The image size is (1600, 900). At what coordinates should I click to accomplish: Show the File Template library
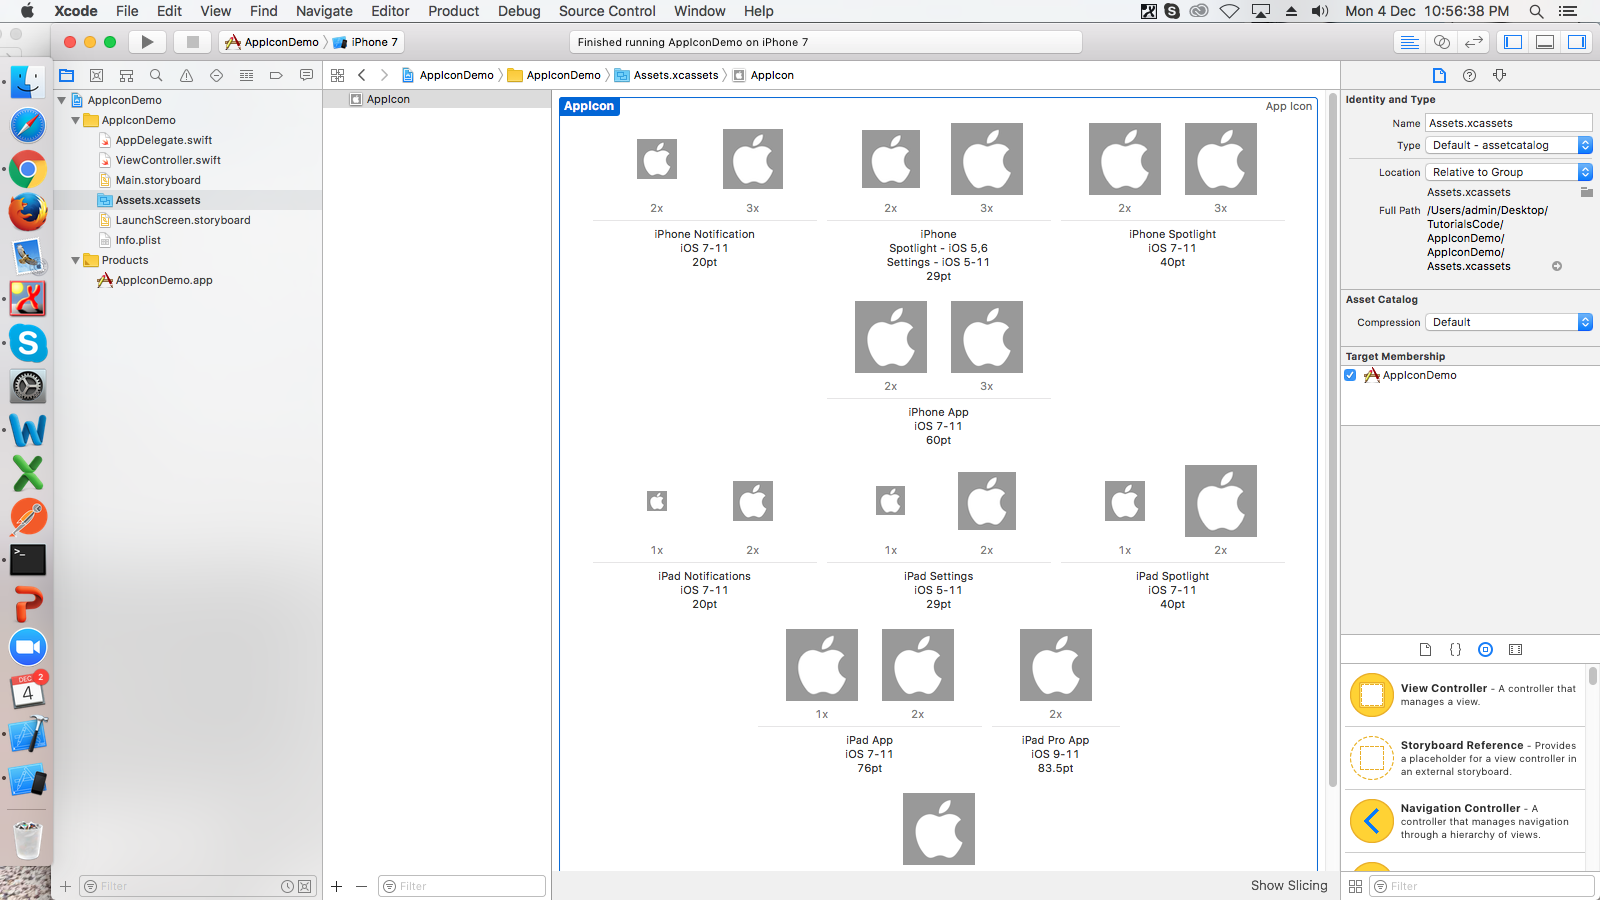pyautogui.click(x=1426, y=649)
